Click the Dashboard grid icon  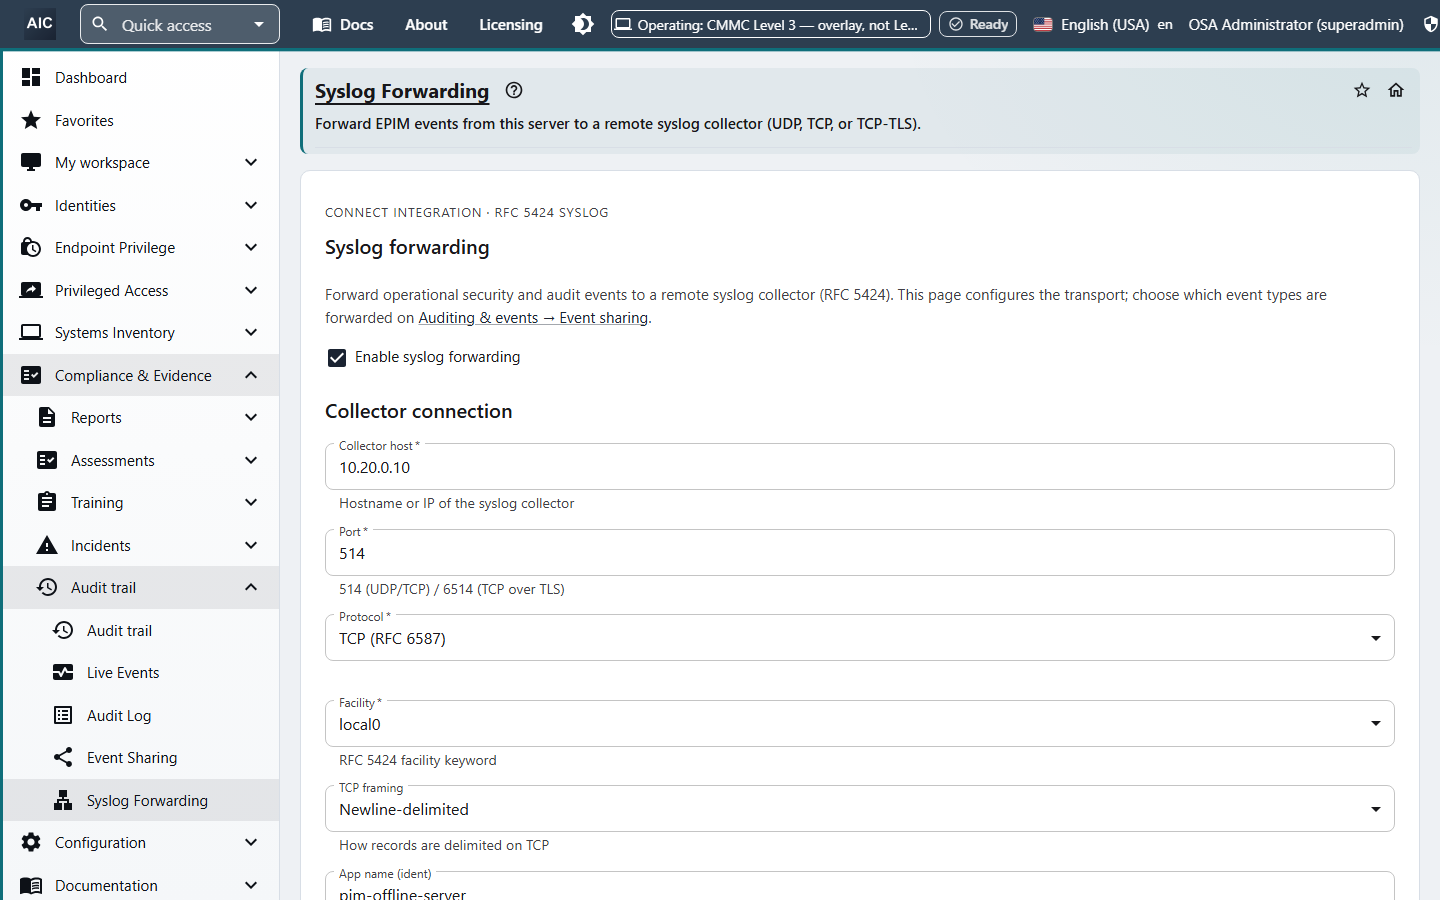[31, 77]
